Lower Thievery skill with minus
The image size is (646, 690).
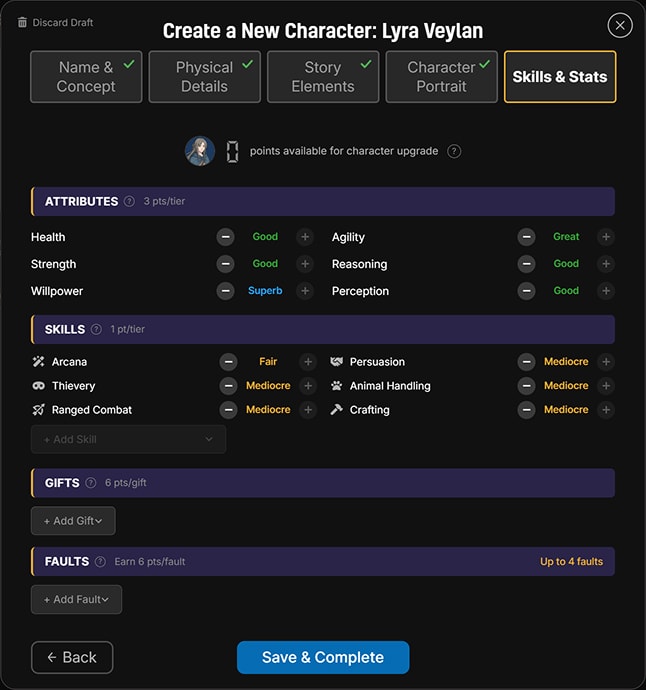click(x=228, y=386)
